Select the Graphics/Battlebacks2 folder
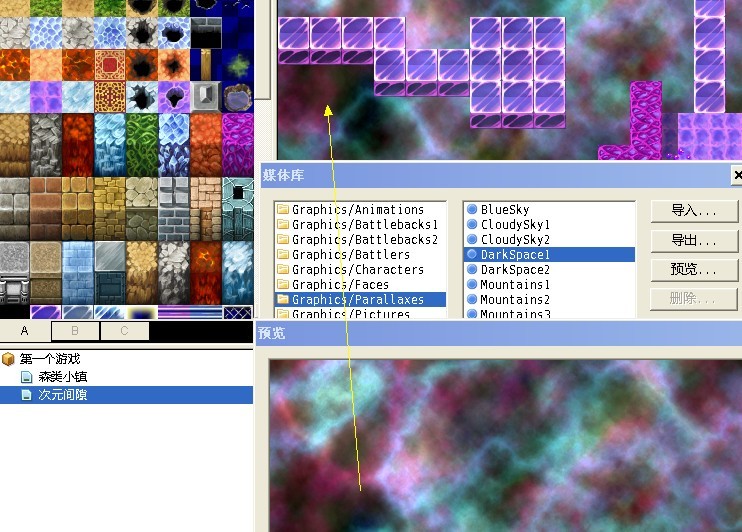This screenshot has height=532, width=742. pos(360,239)
